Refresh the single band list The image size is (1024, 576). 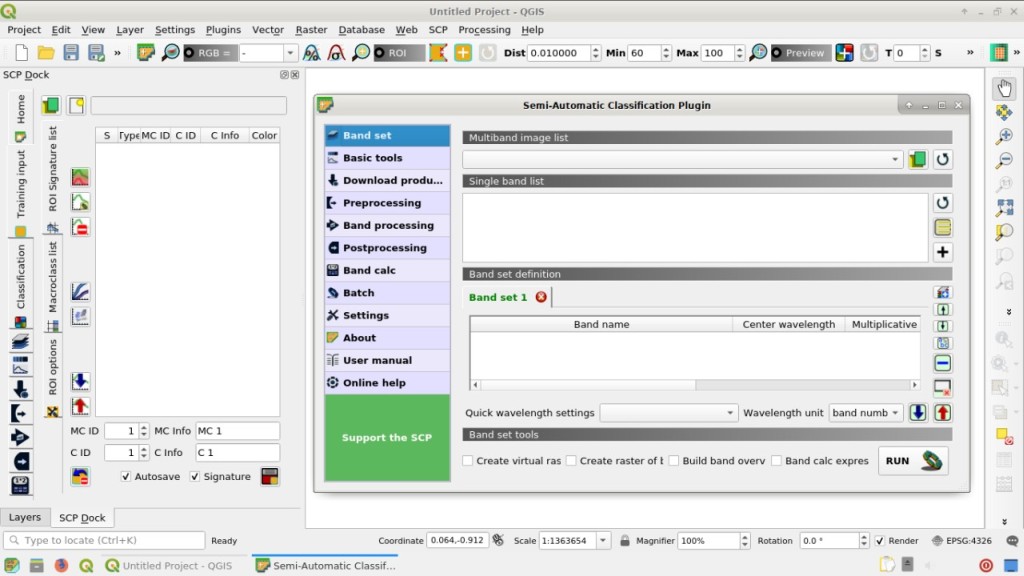[942, 203]
